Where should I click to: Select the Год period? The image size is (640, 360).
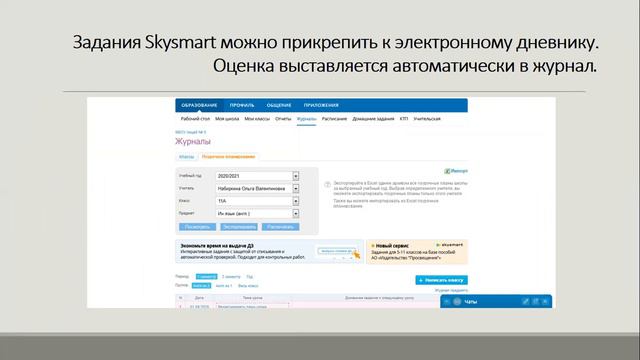pos(249,277)
